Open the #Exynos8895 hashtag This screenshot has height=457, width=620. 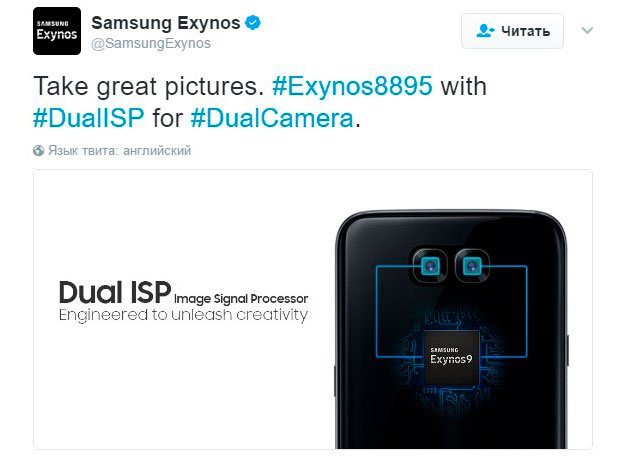coord(352,86)
